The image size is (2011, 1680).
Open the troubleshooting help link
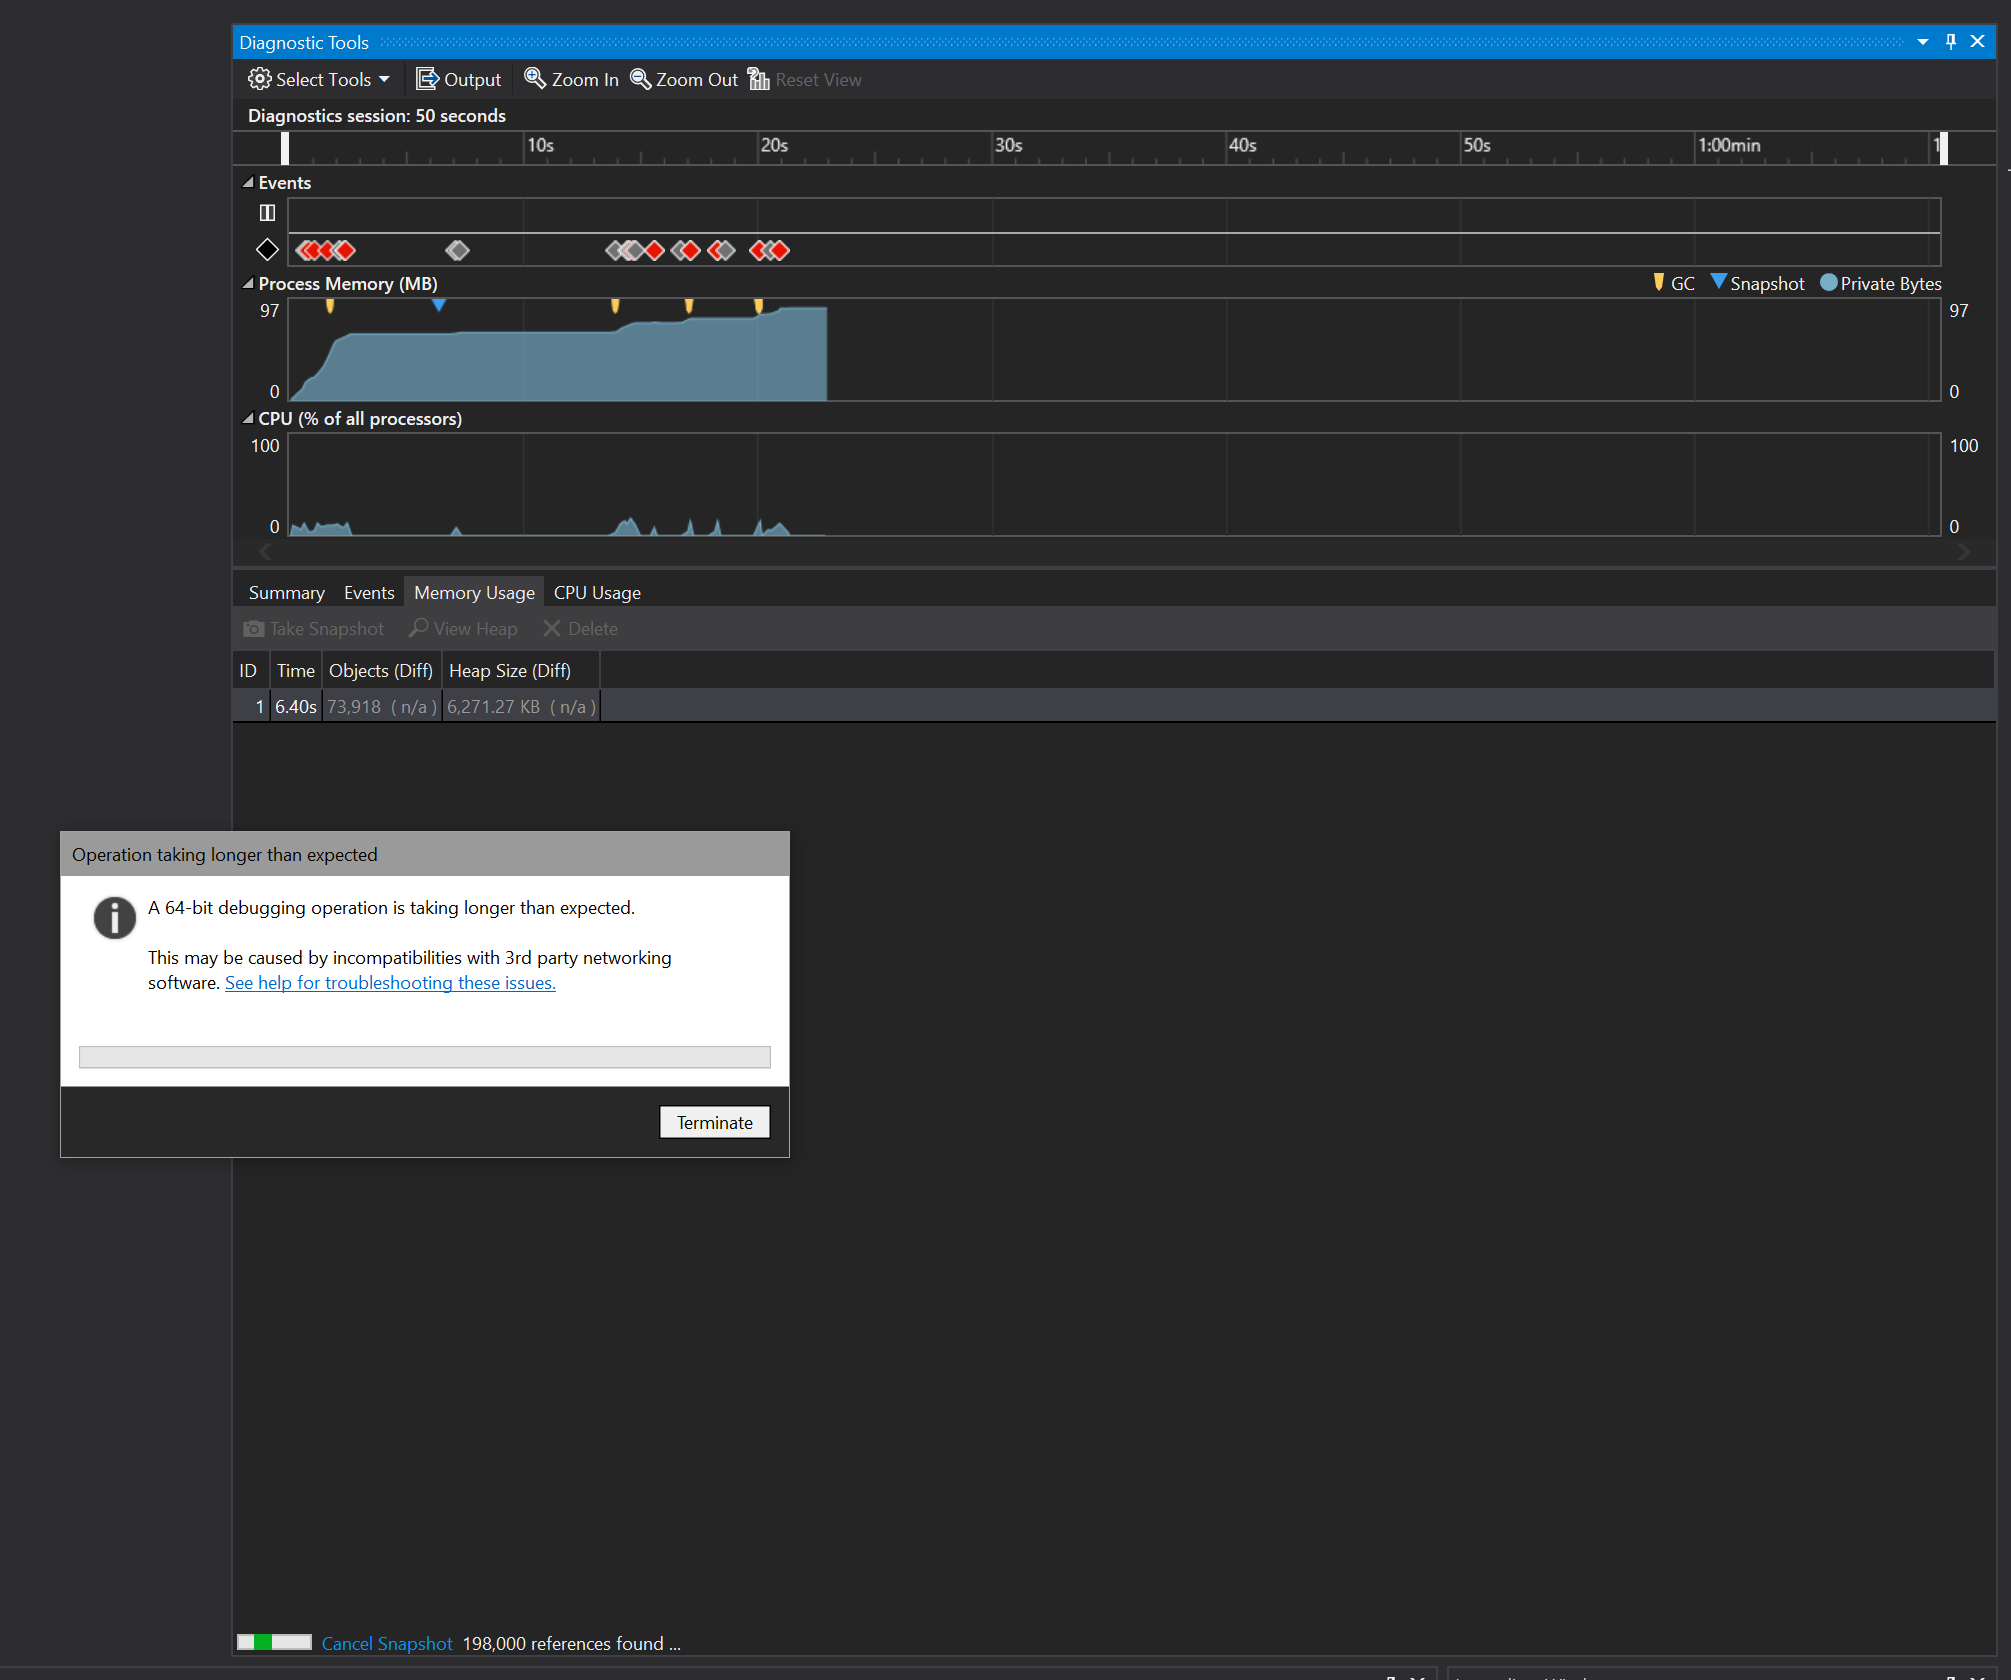tap(390, 983)
